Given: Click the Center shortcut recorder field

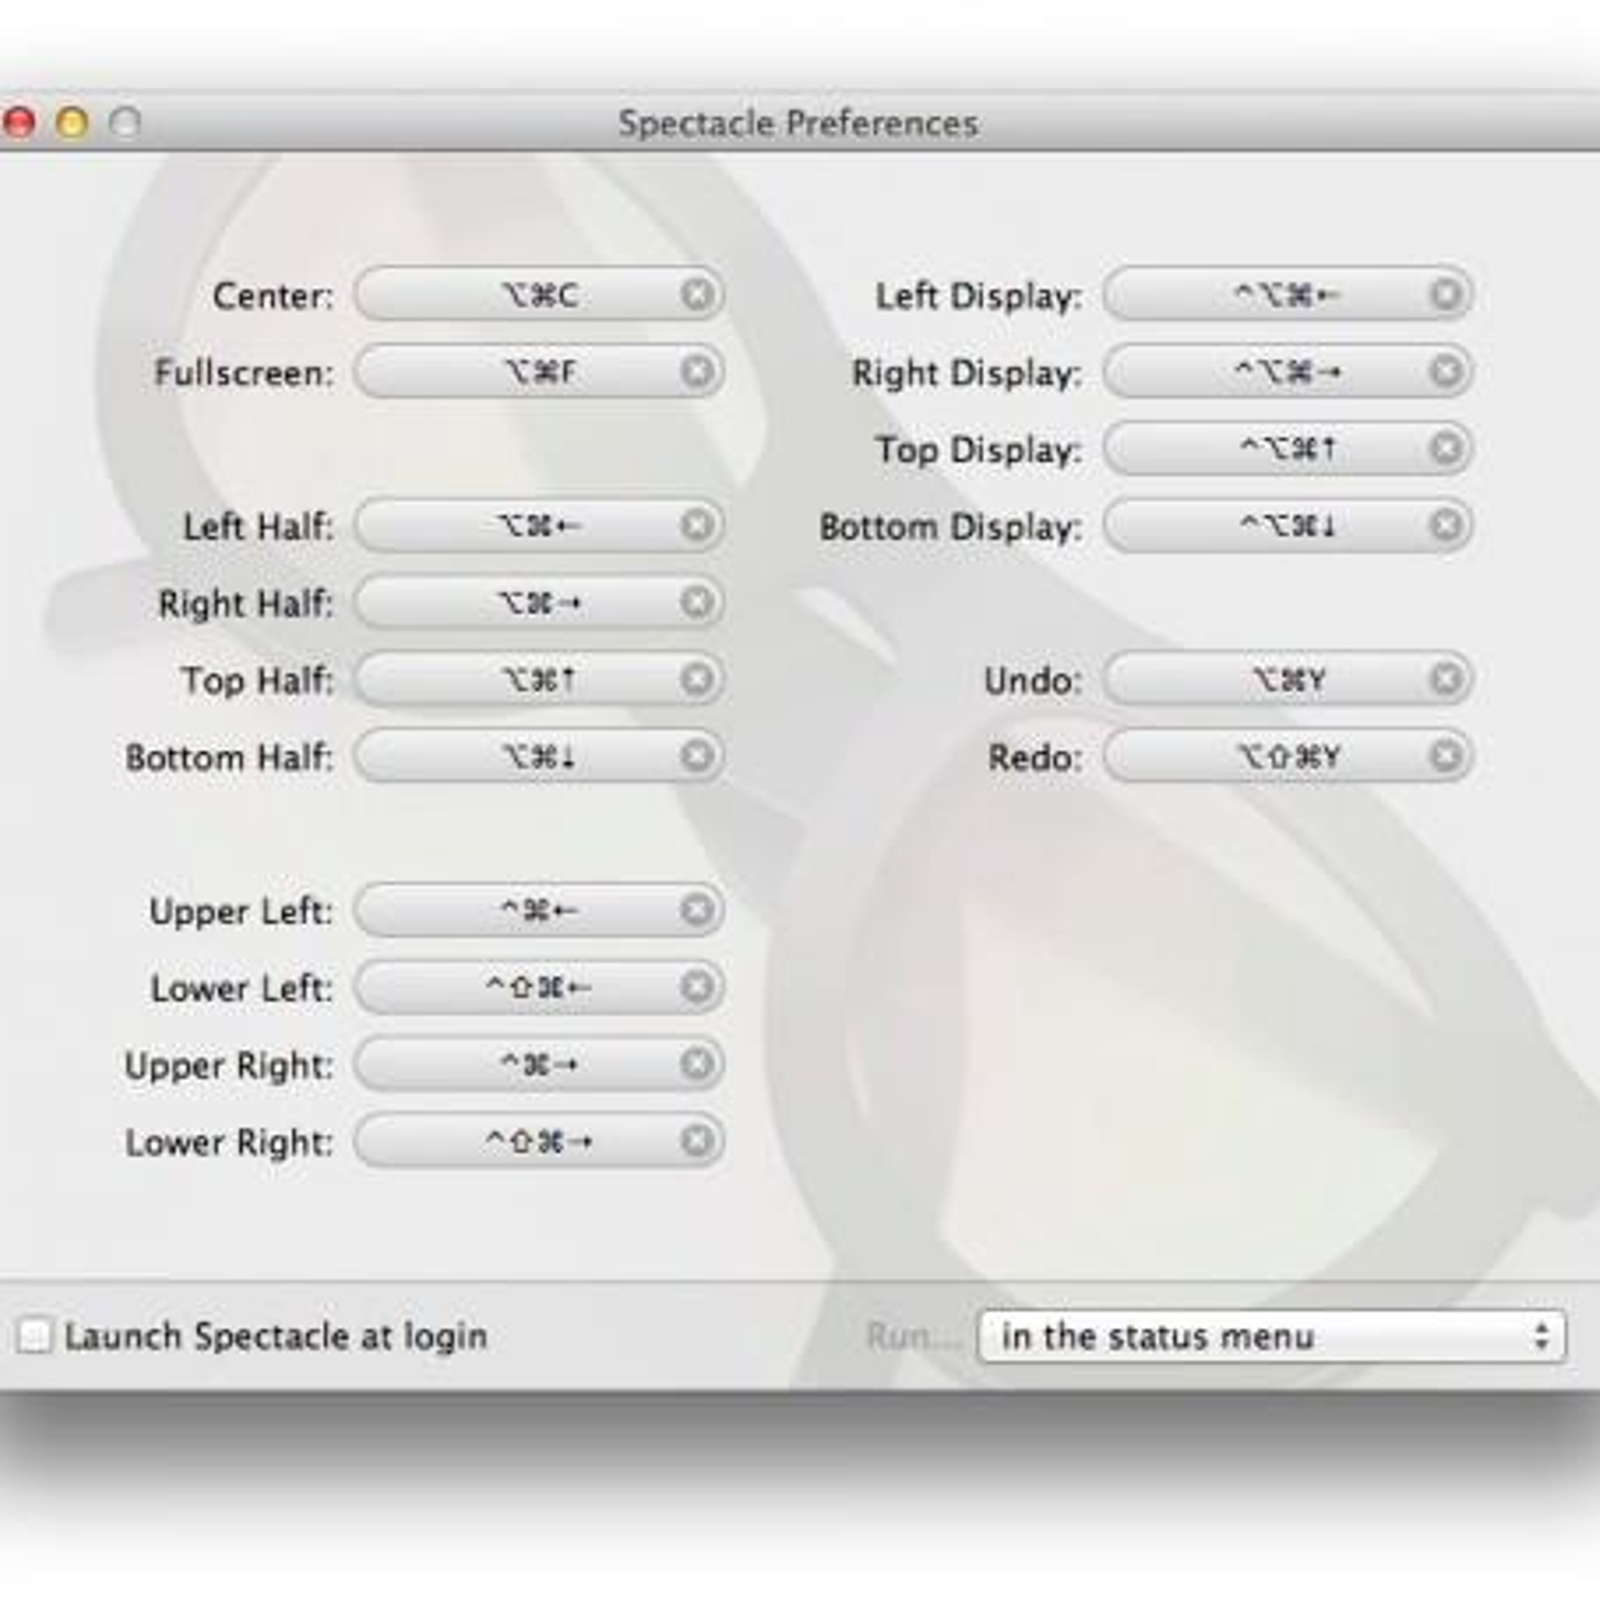Looking at the screenshot, I should [x=539, y=294].
